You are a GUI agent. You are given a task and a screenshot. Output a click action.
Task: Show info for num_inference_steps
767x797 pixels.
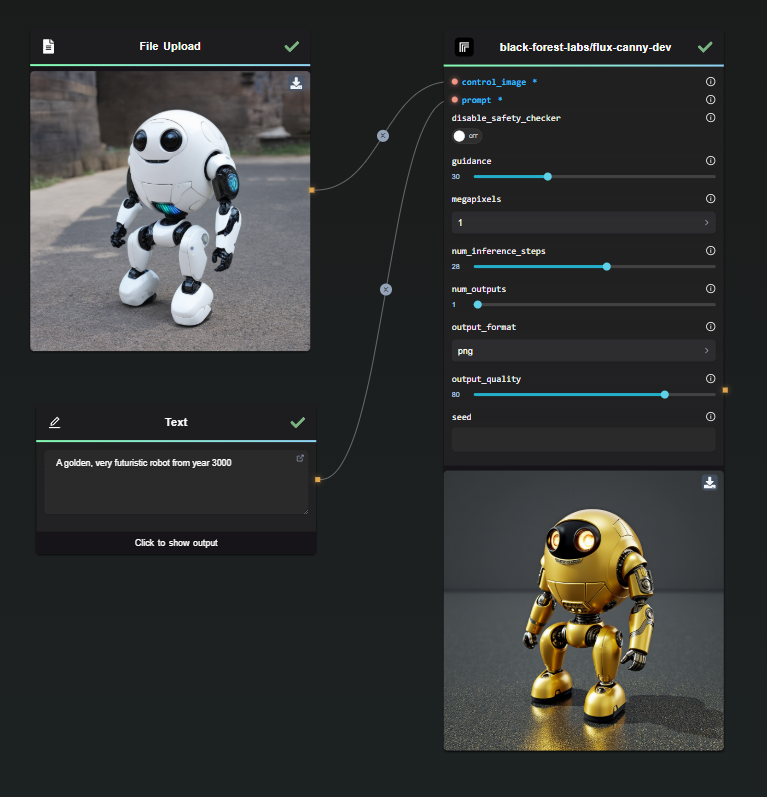point(711,251)
